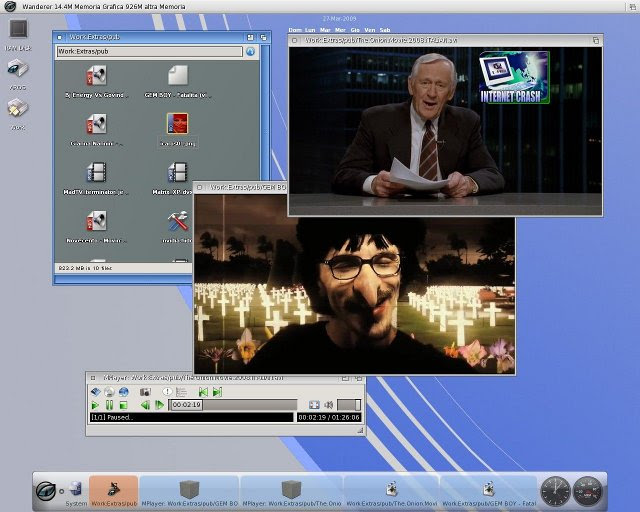640x512 pixels.
Task: Switch to Work:Extras/pub dock entry
Action: 113,492
